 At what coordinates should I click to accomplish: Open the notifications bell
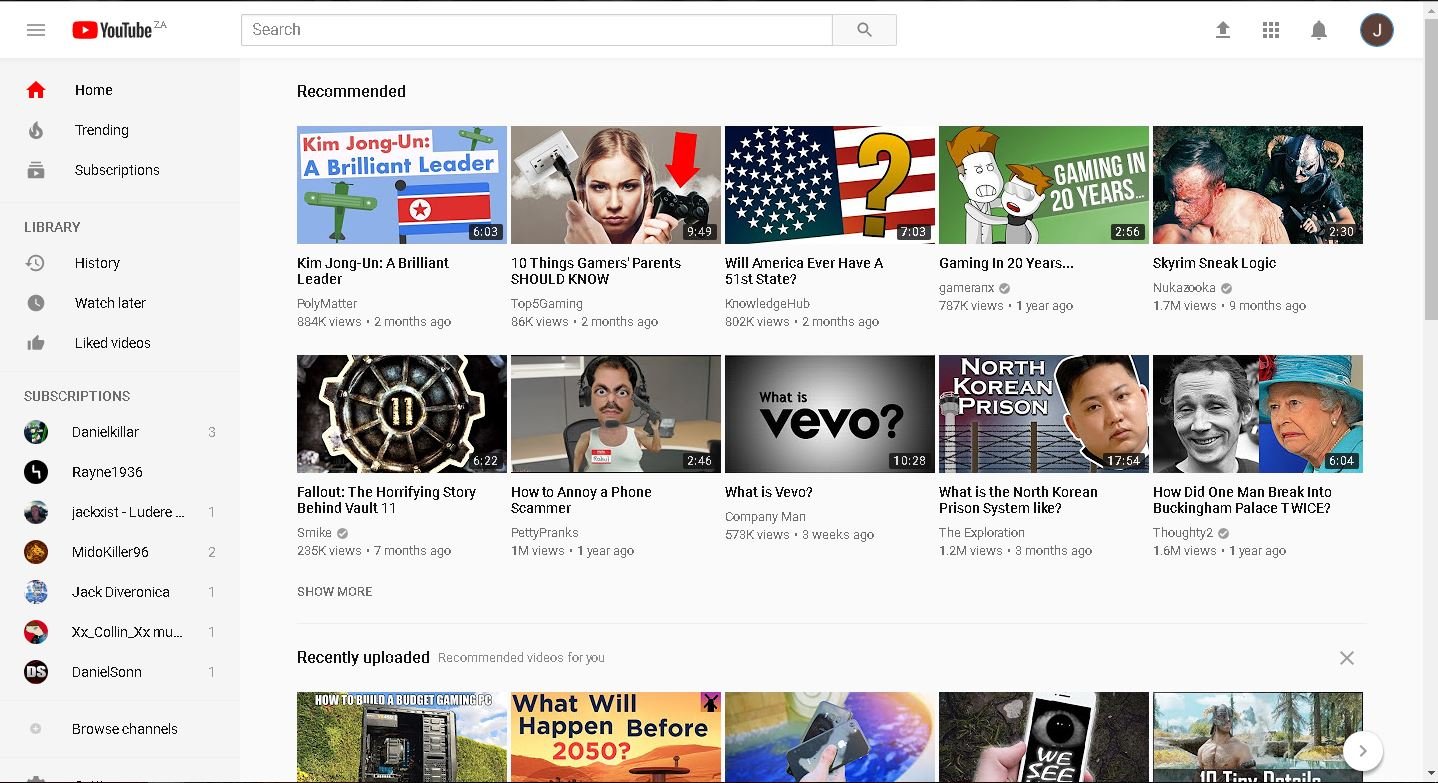[1319, 30]
